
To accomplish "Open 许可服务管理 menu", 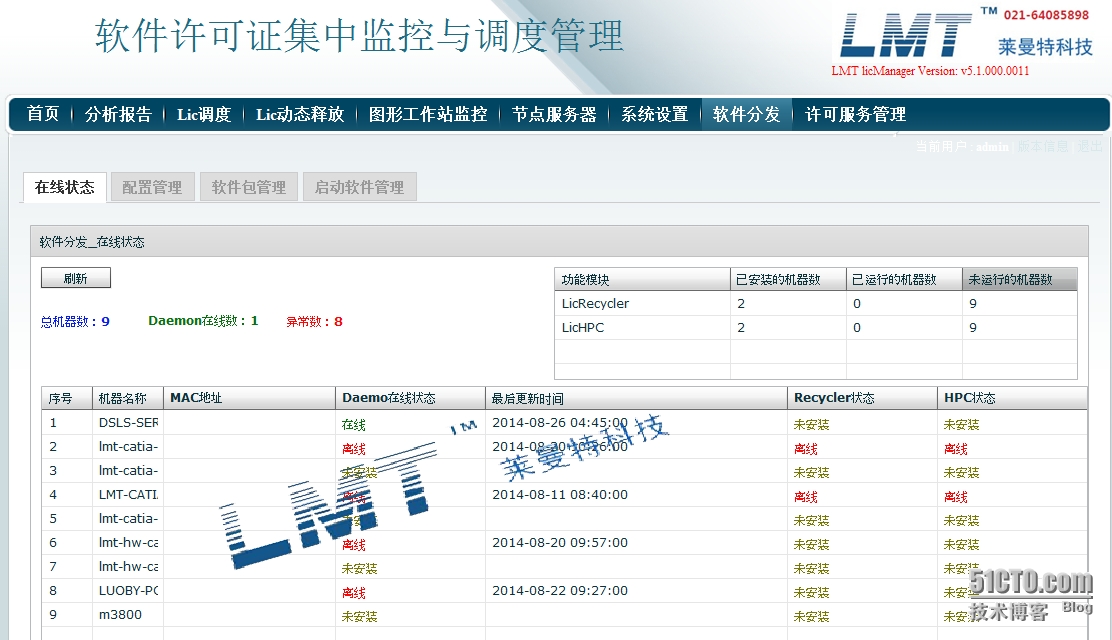I will pos(855,114).
